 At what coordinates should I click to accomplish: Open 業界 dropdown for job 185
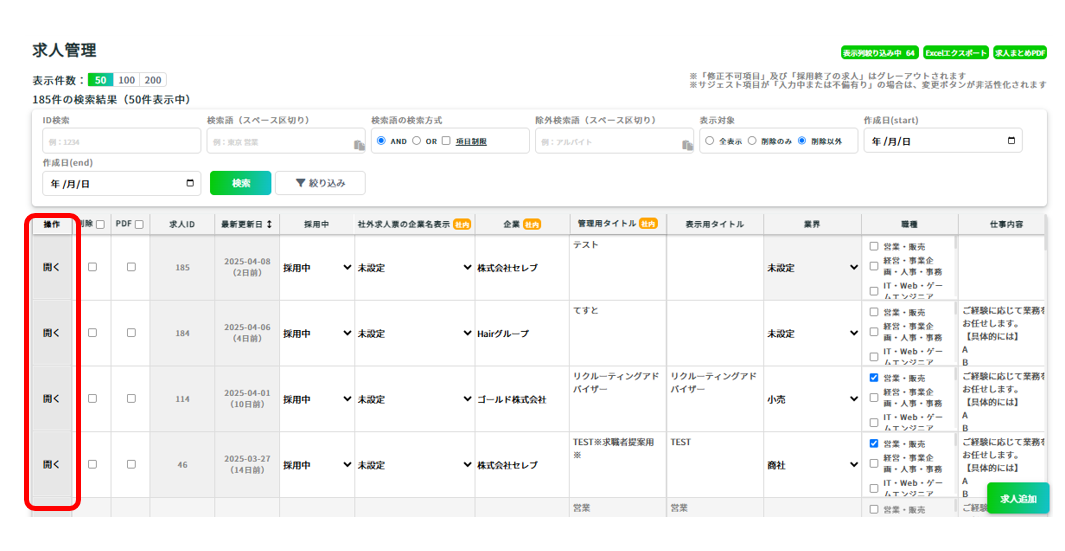812,268
